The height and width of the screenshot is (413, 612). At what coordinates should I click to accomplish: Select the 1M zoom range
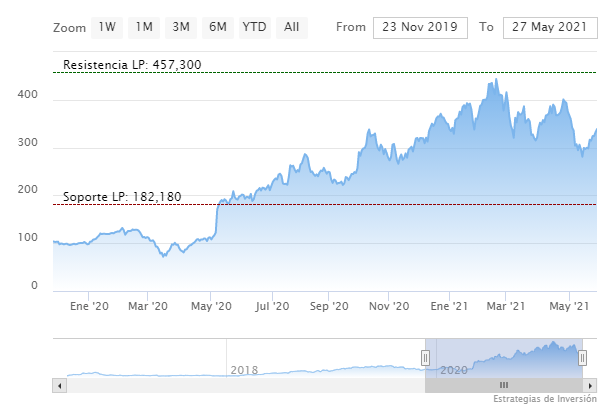pyautogui.click(x=144, y=27)
